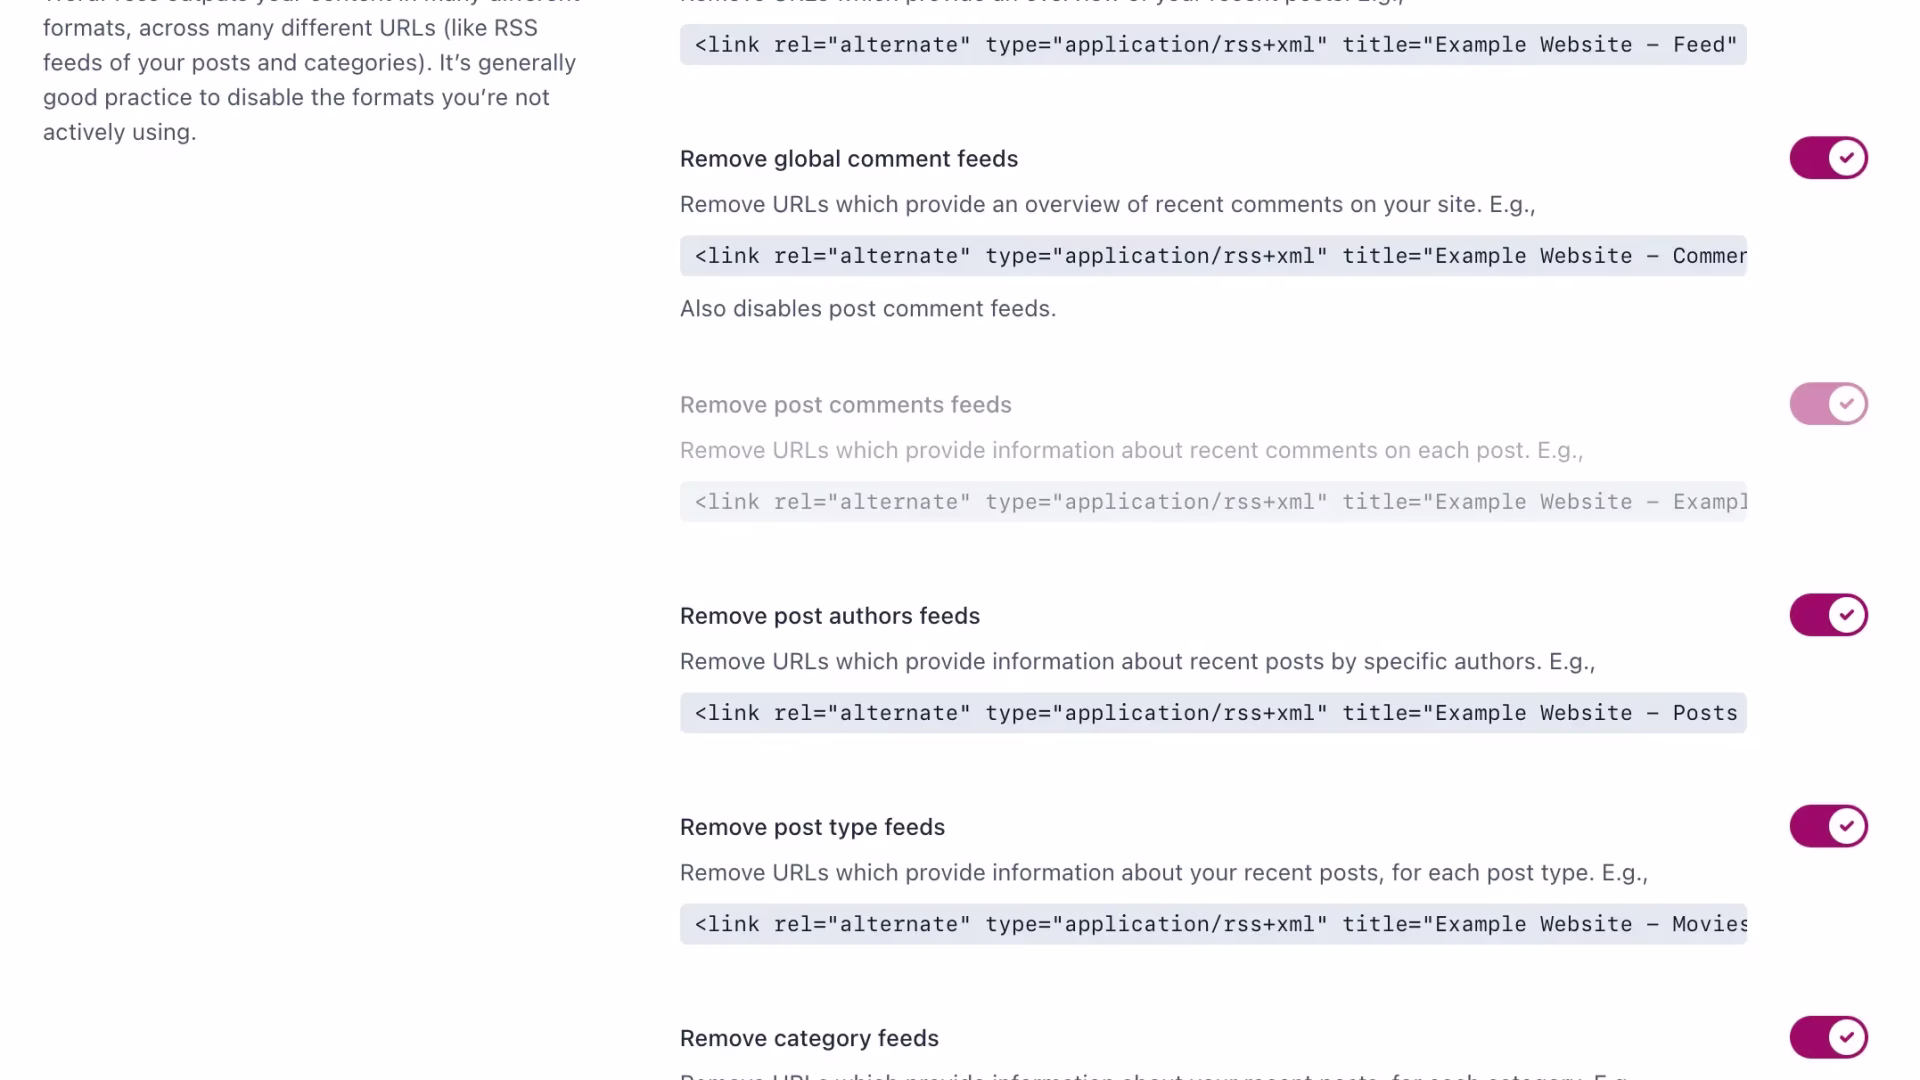
Task: Click the global comment feeds code example
Action: [1212, 256]
